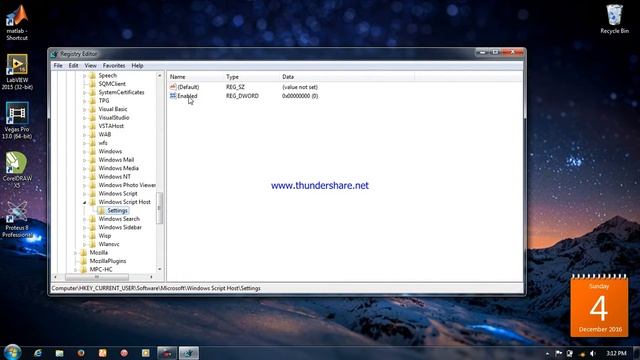The height and width of the screenshot is (360, 640).
Task: Click the SQMClient folder icon
Action: 93,84
